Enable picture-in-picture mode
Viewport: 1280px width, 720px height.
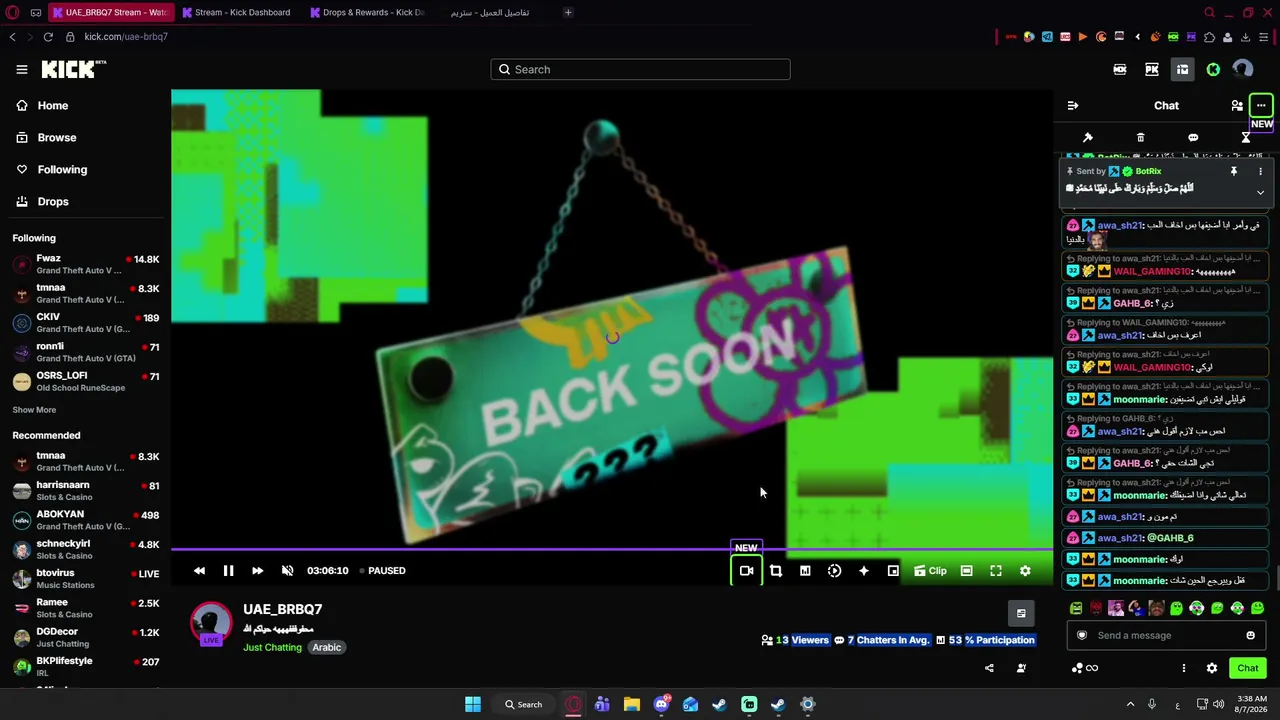893,570
